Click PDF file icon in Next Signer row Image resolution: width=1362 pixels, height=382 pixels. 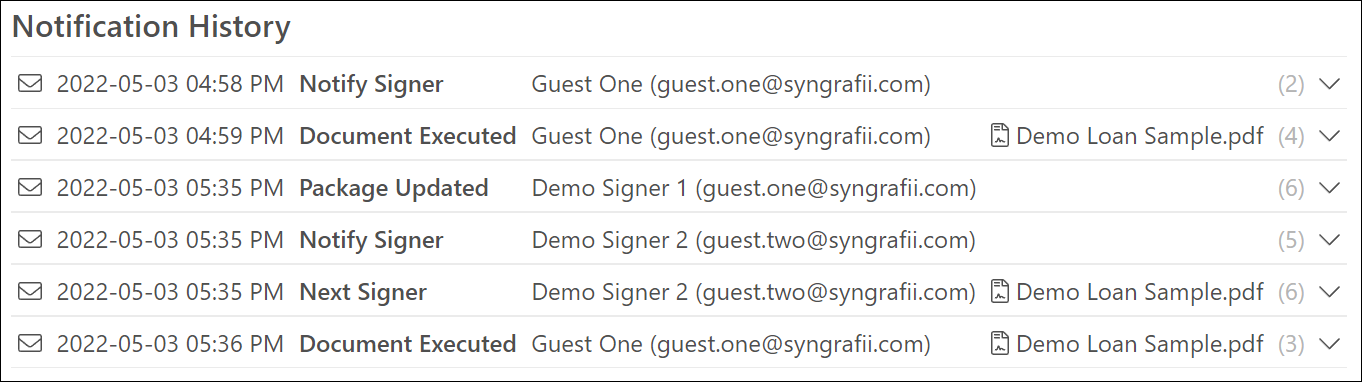pos(998,292)
